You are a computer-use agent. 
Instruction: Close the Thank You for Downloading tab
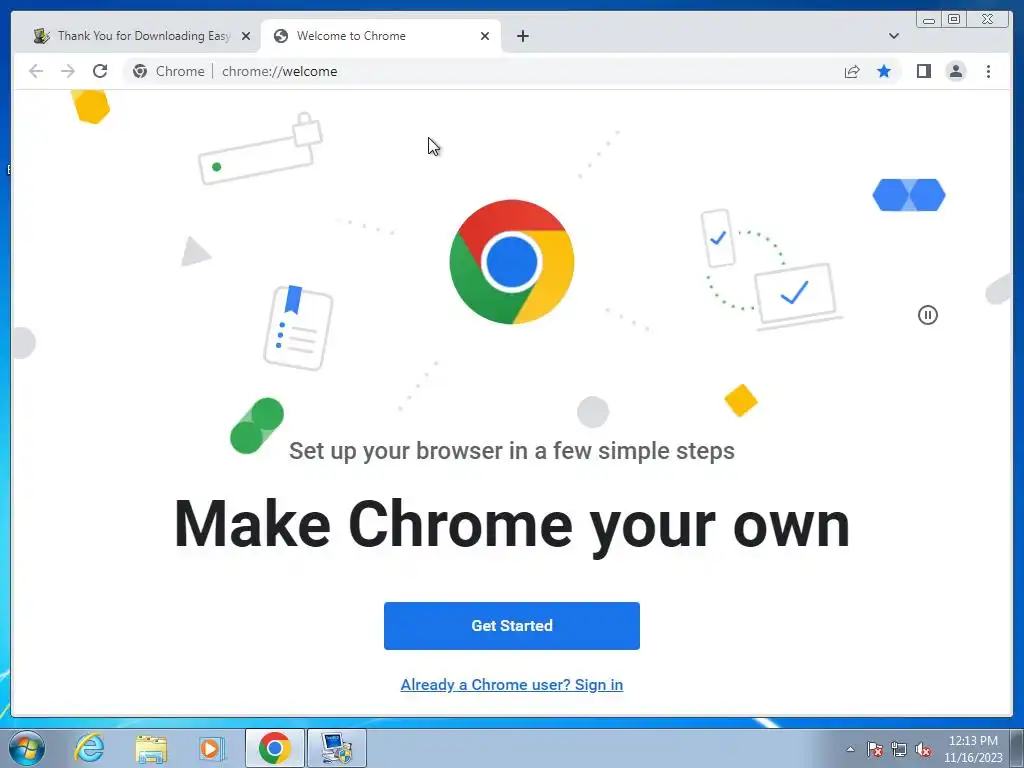[x=246, y=36]
